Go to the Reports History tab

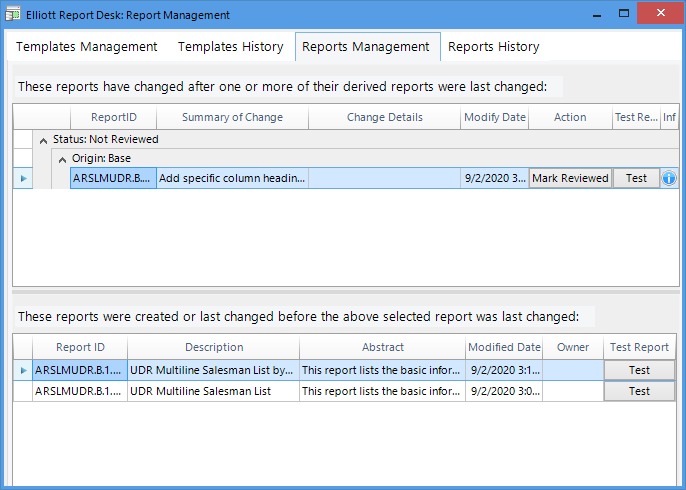click(x=494, y=46)
